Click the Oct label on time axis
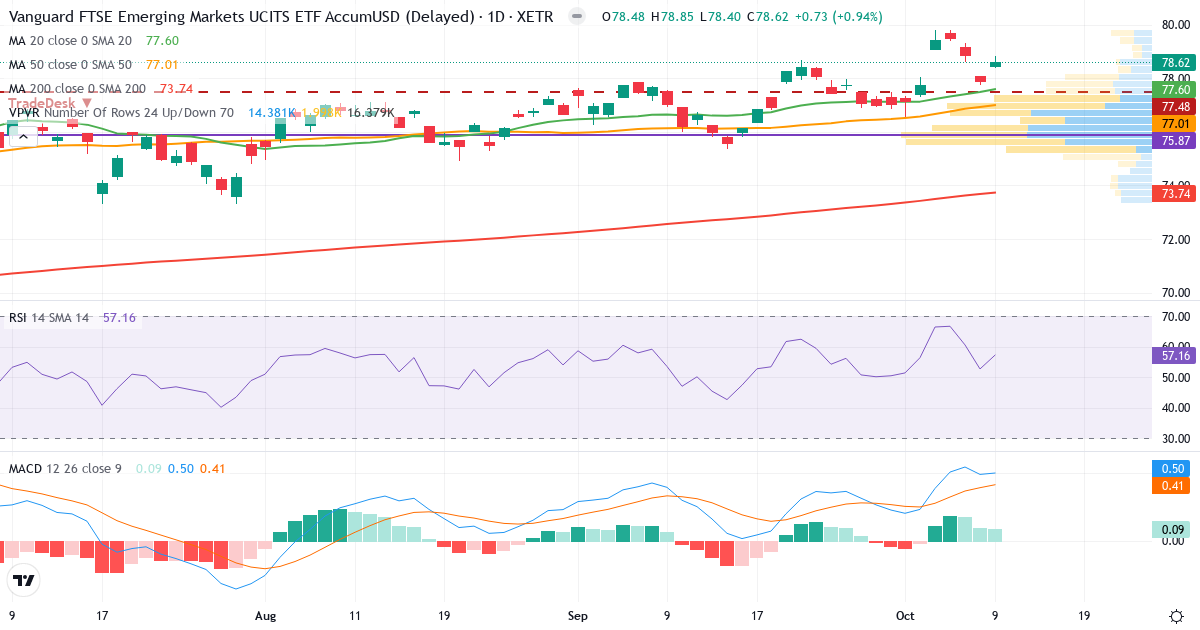Image resolution: width=1200 pixels, height=630 pixels. pos(905,617)
